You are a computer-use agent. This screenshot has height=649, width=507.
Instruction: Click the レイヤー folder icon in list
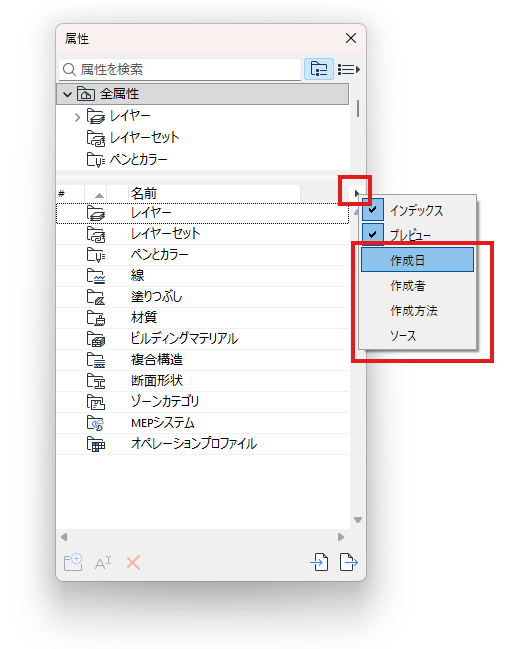pyautogui.click(x=96, y=213)
